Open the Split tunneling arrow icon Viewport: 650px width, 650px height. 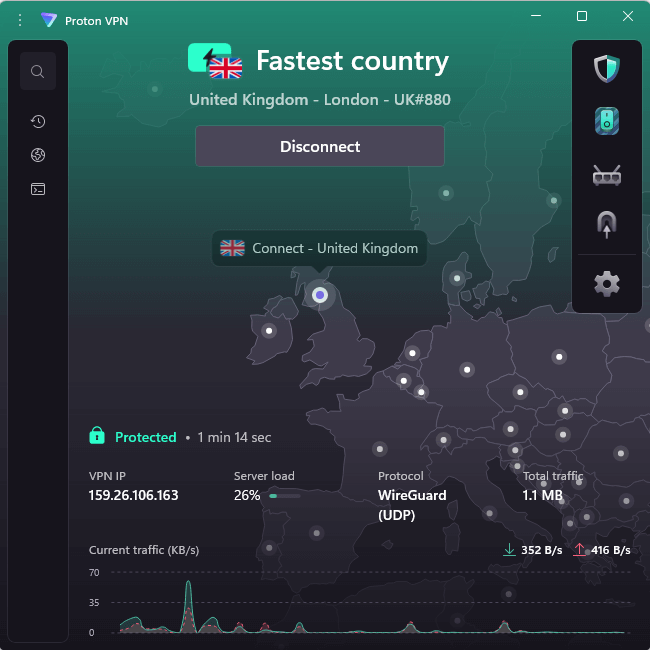606,225
